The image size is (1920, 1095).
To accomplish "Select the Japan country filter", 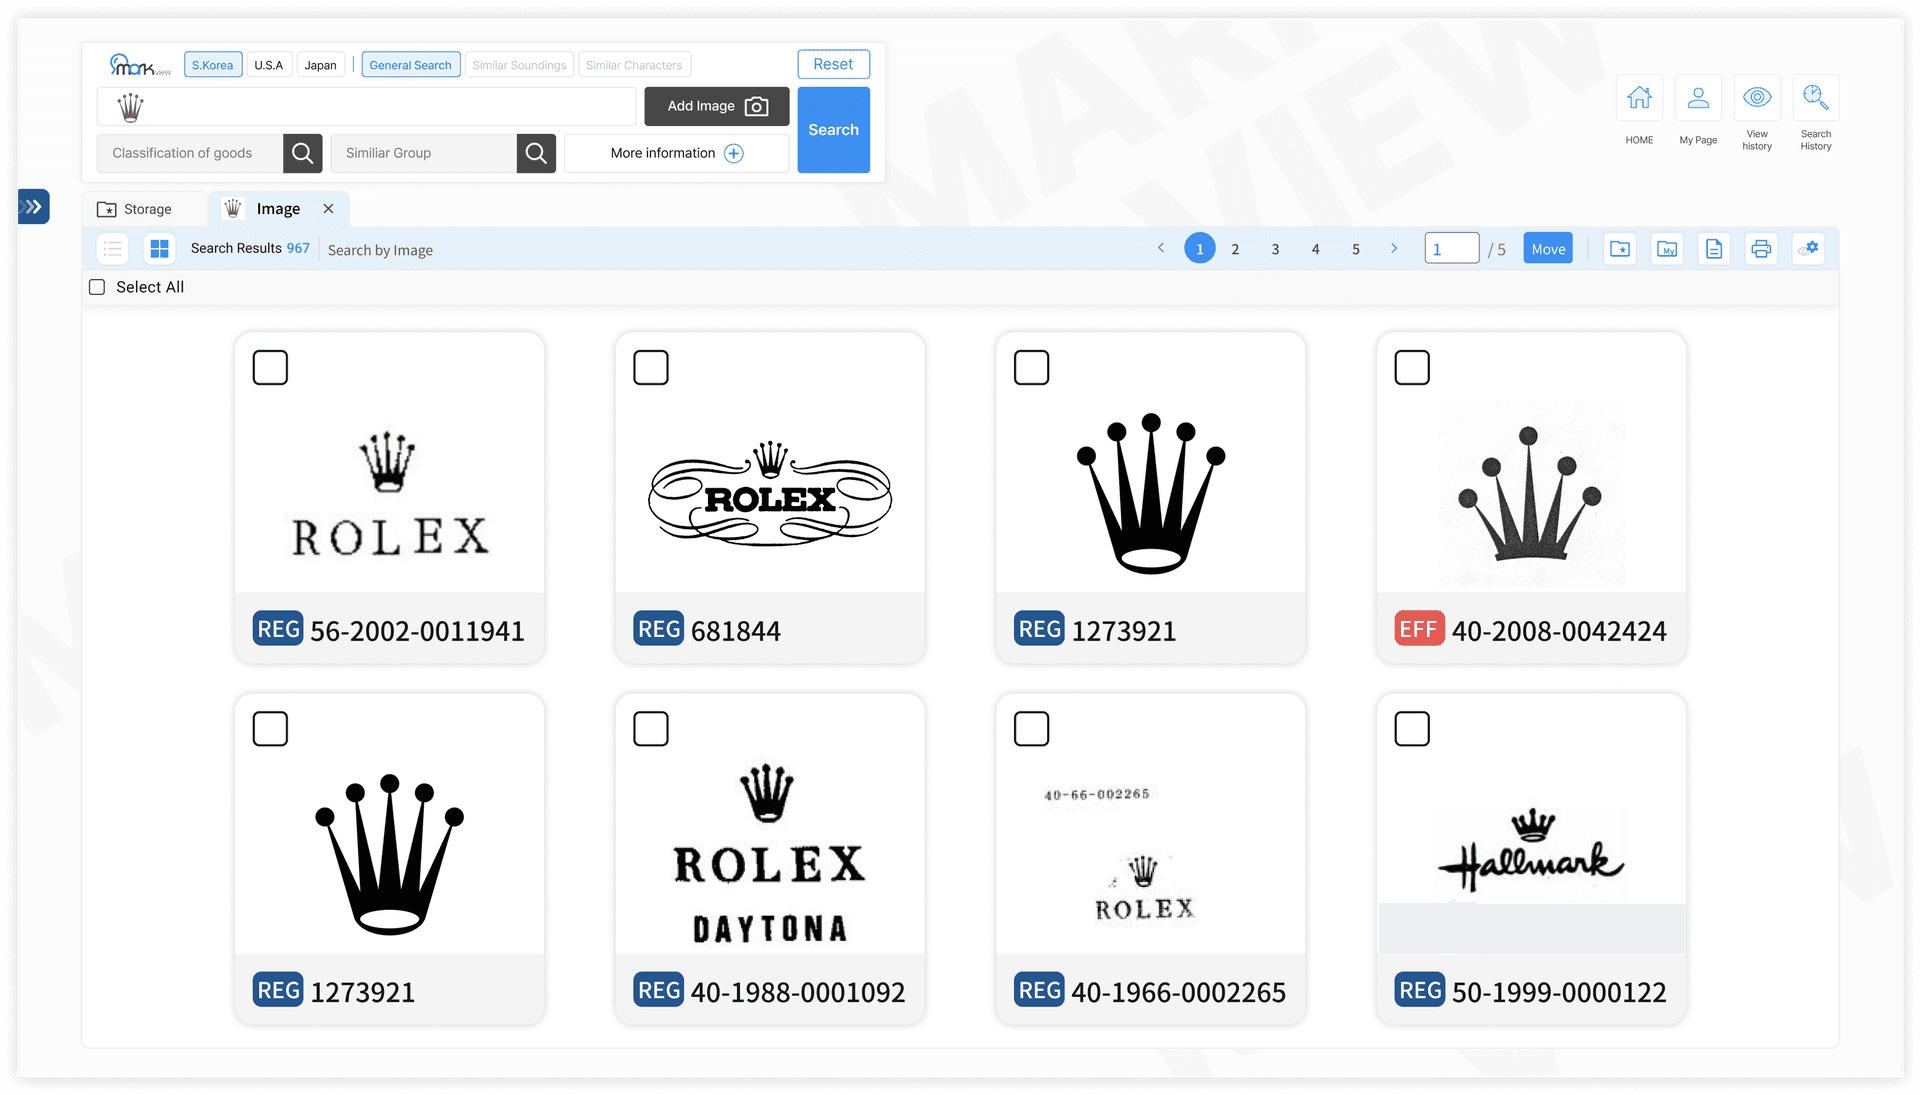I will click(321, 65).
